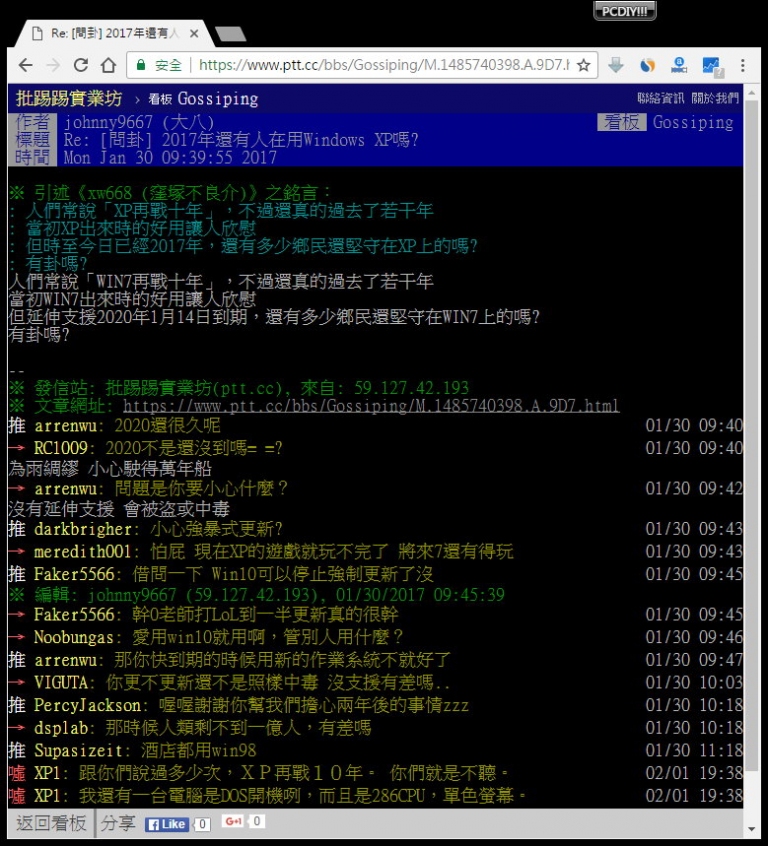
Task: Click the body line about 2020年1月14日到期
Action: [x=274, y=317]
